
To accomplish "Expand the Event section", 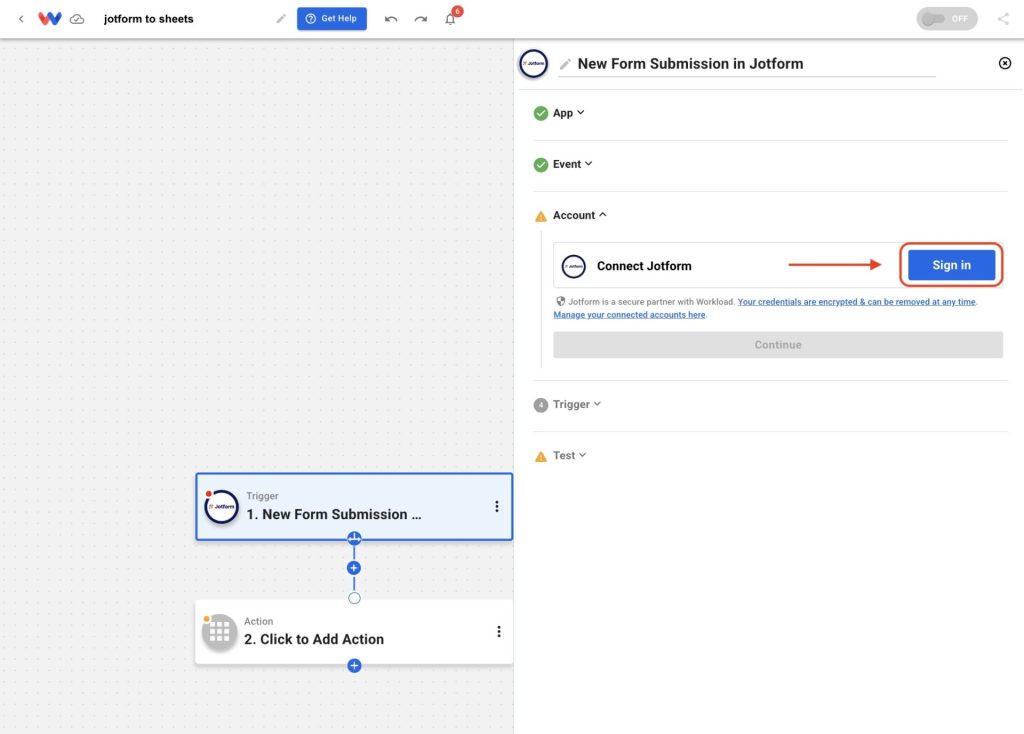I will click(573, 164).
